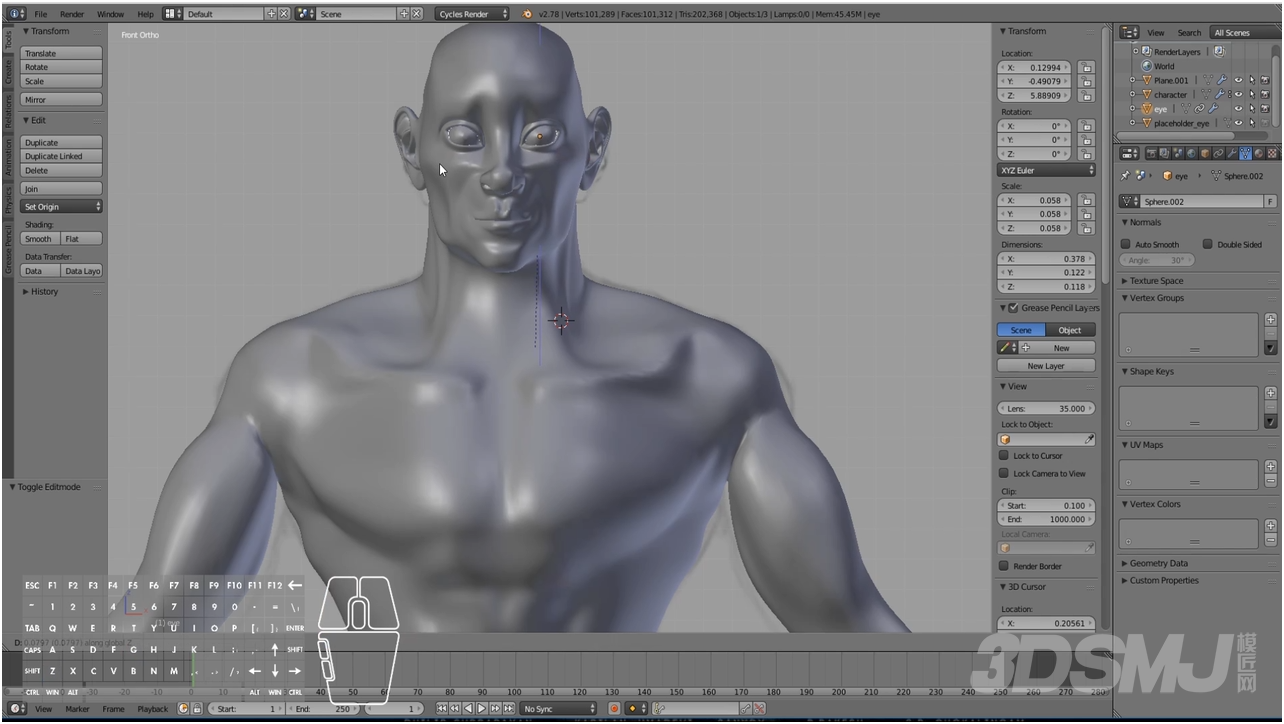This screenshot has height=724, width=1284.
Task: Click the lock icon next to Rotation Z
Action: 1086,154
